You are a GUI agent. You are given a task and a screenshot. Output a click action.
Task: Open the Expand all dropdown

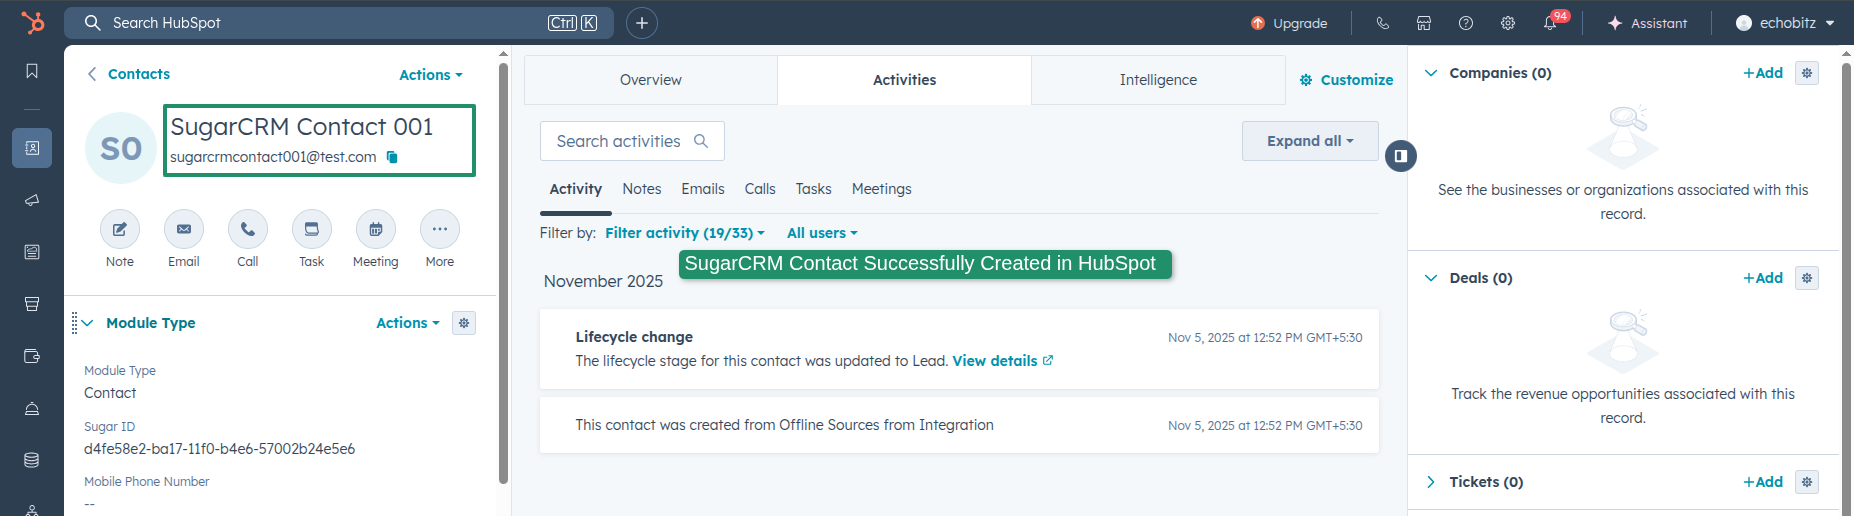[1310, 141]
